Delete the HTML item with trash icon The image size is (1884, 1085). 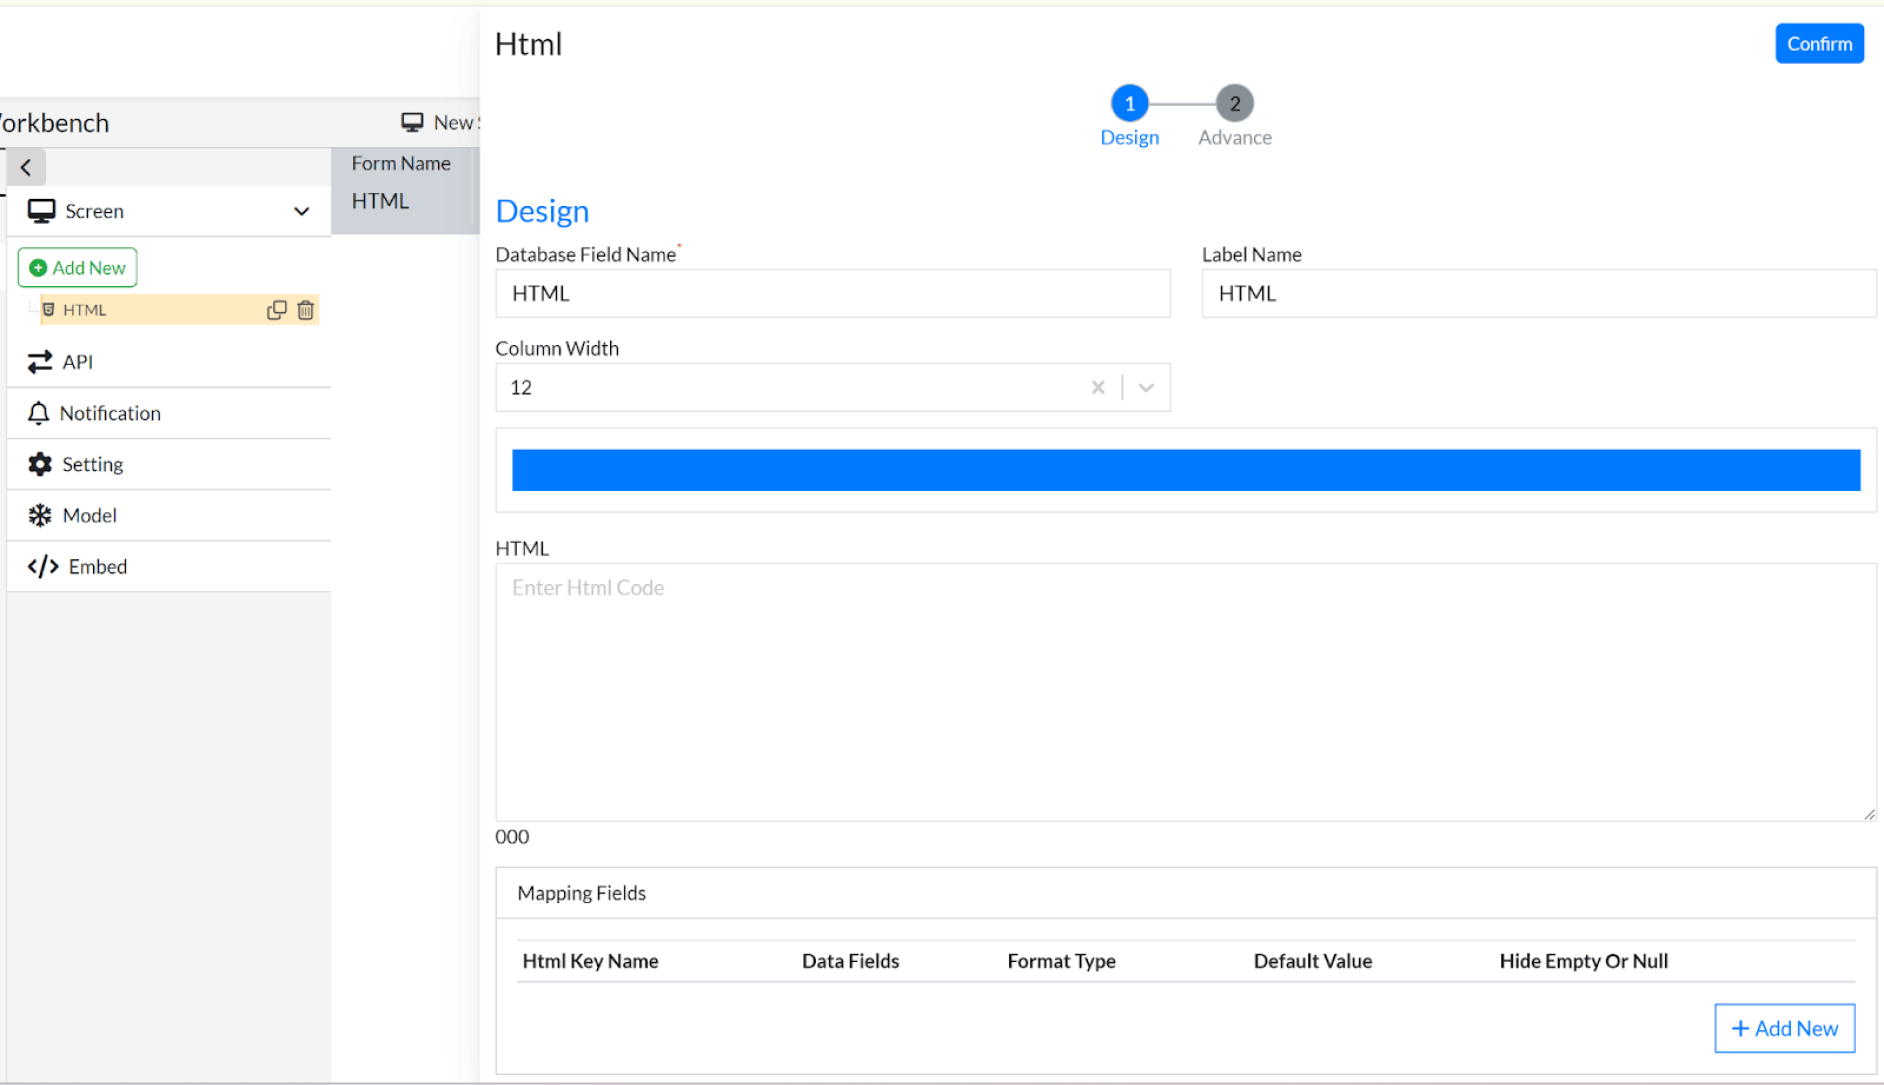pyautogui.click(x=306, y=310)
